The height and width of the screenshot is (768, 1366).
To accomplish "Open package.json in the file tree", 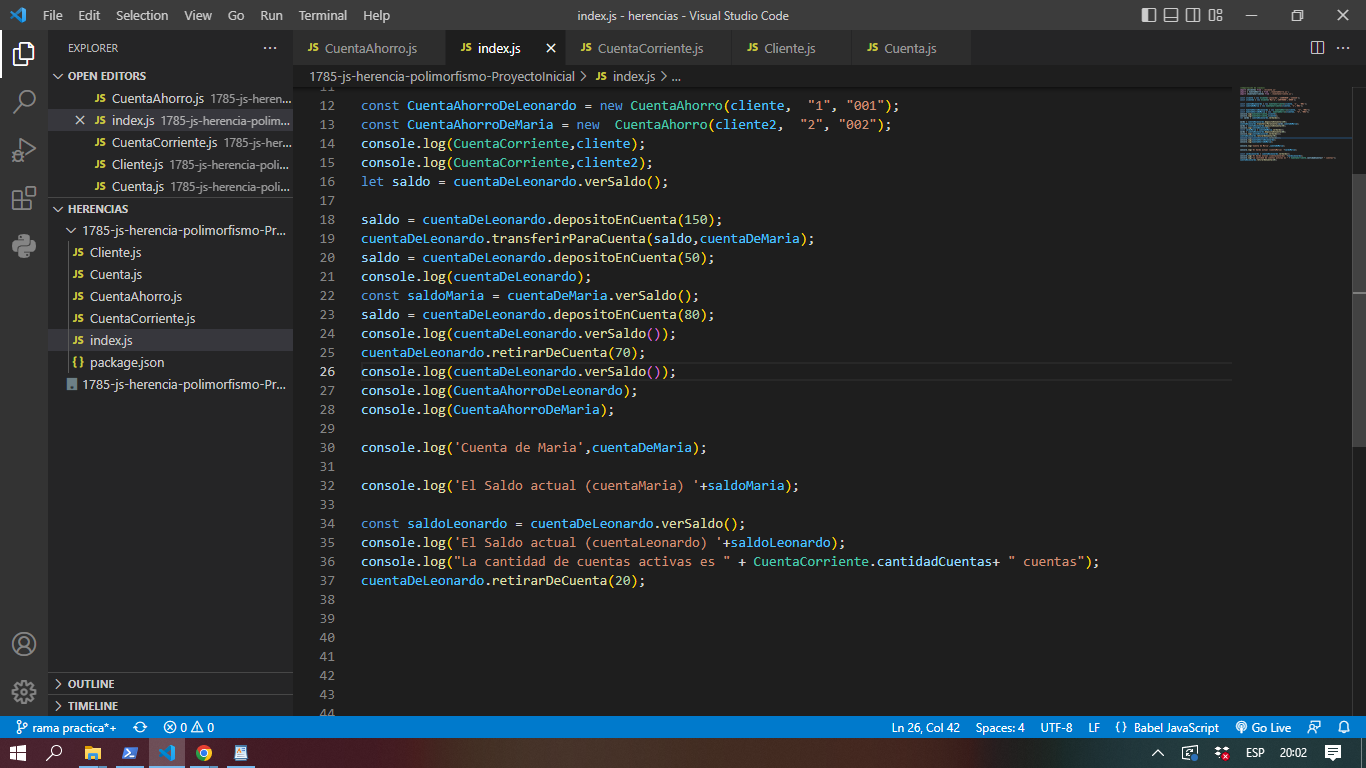I will [170, 362].
